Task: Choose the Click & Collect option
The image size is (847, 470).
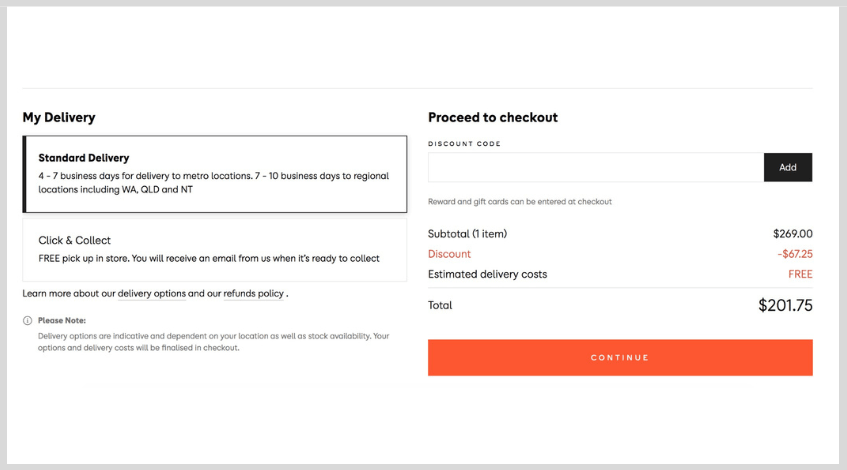Action: click(214, 250)
